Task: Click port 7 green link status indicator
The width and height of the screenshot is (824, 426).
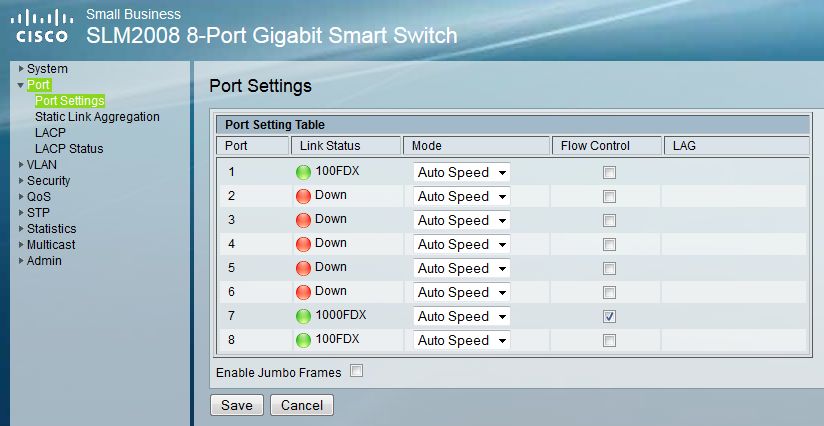Action: pos(303,316)
